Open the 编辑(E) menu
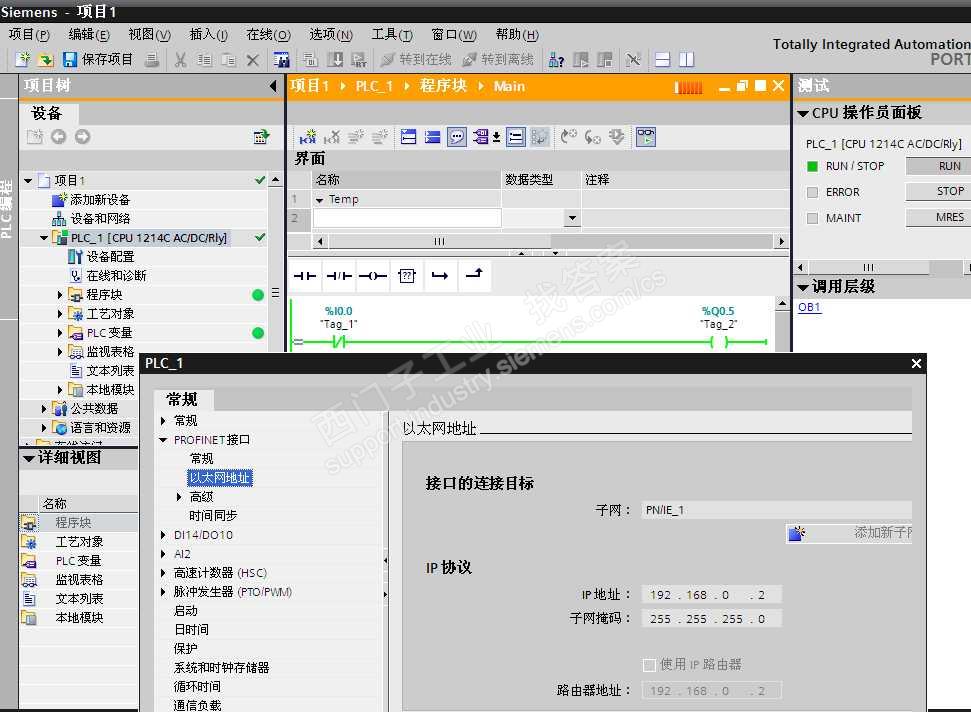 pos(89,35)
